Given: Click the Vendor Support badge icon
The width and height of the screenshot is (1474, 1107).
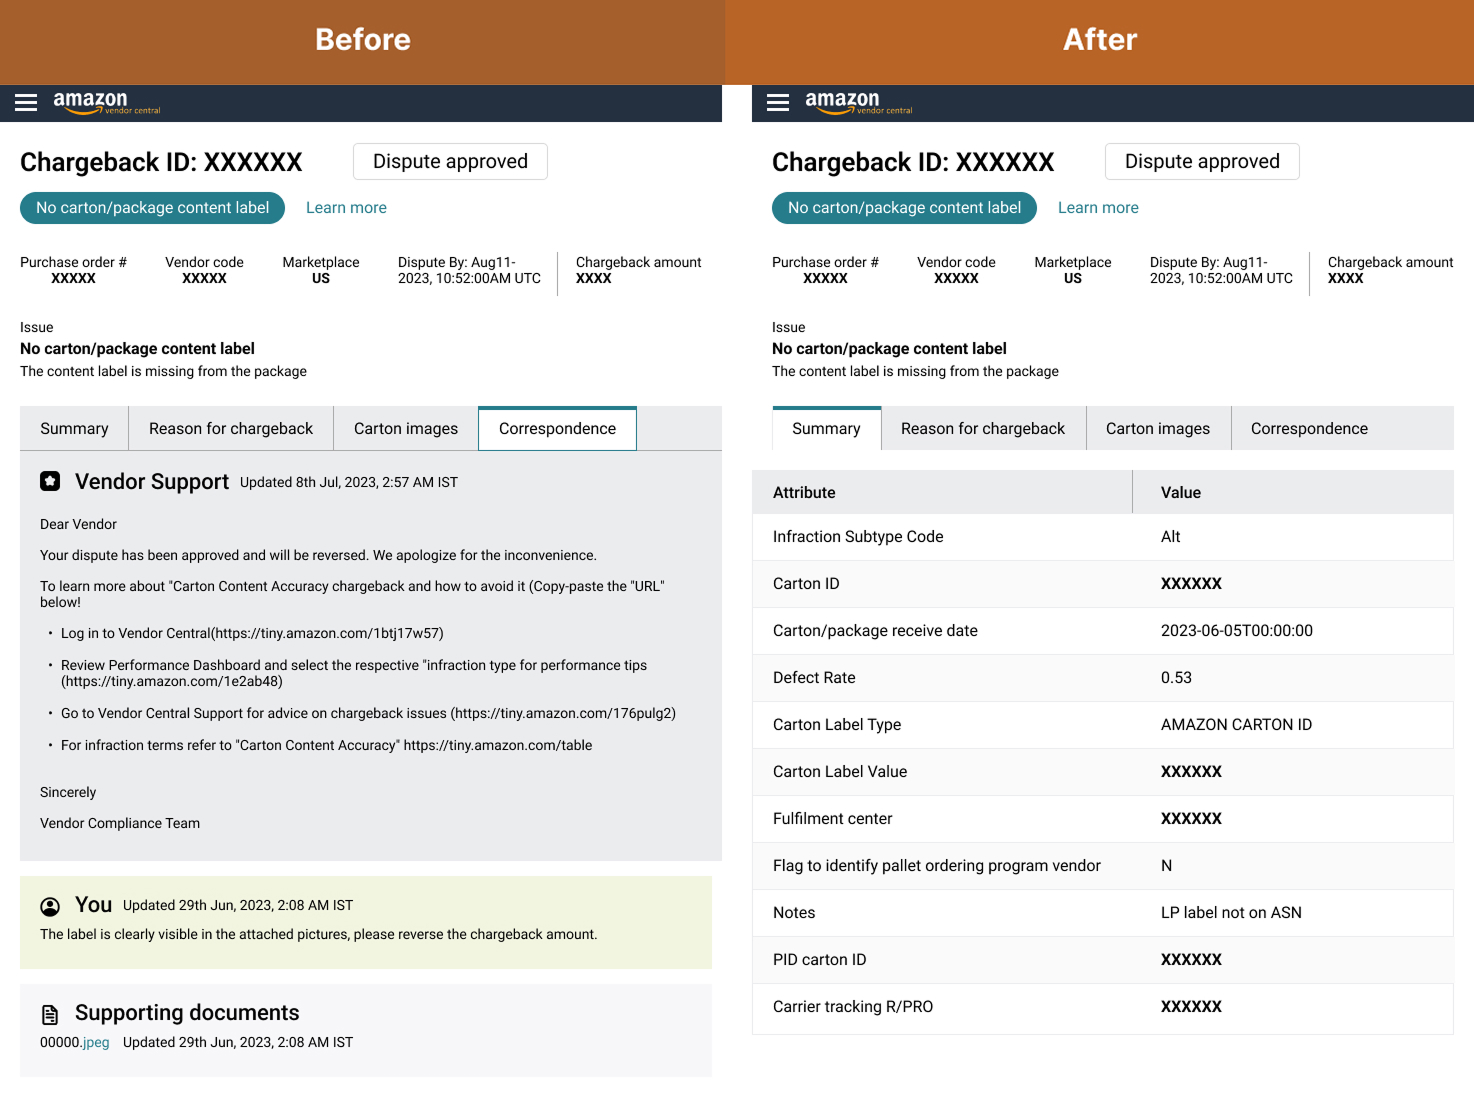Looking at the screenshot, I should (50, 481).
